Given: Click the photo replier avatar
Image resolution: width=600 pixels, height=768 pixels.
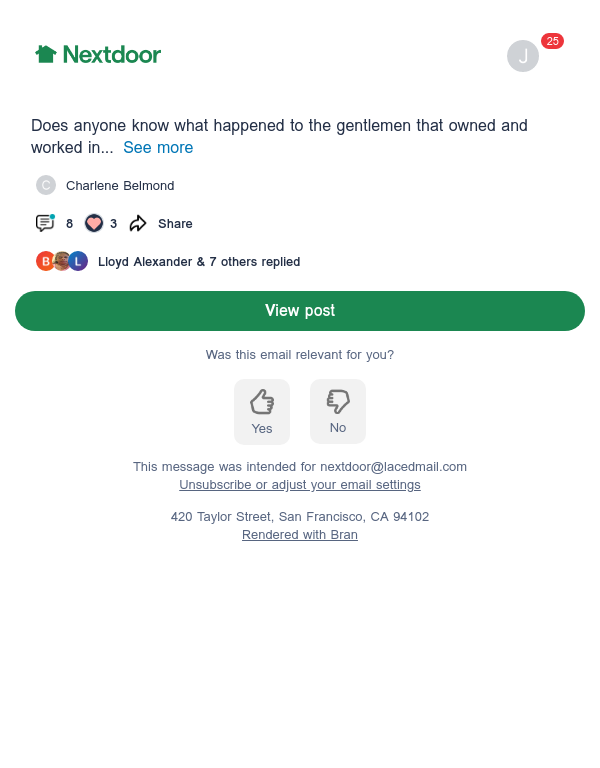Looking at the screenshot, I should 62,261.
